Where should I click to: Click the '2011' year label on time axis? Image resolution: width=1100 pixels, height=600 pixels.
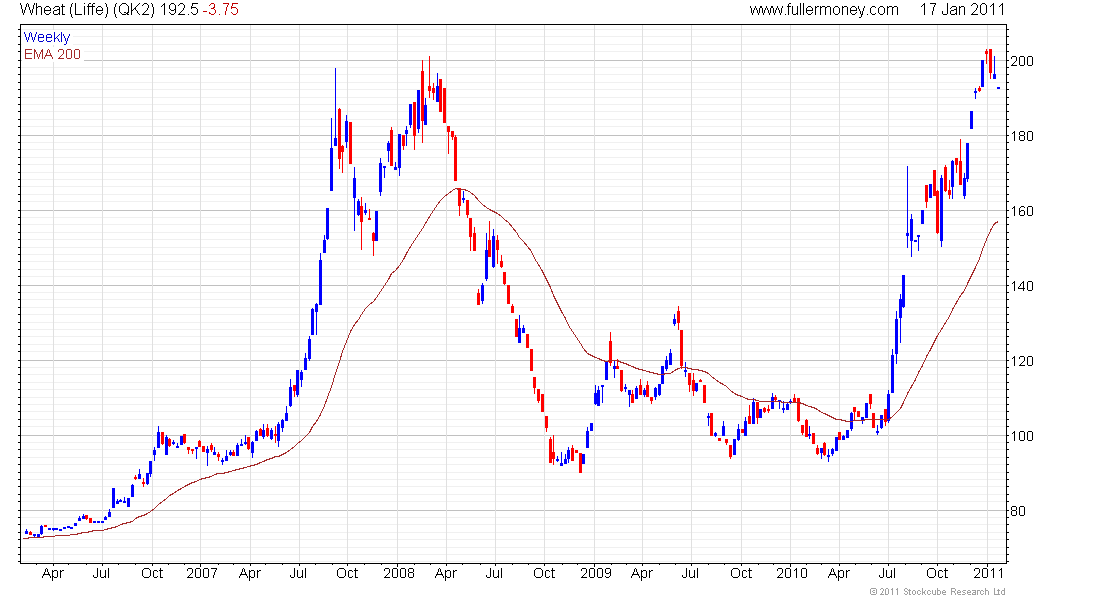pyautogui.click(x=989, y=573)
